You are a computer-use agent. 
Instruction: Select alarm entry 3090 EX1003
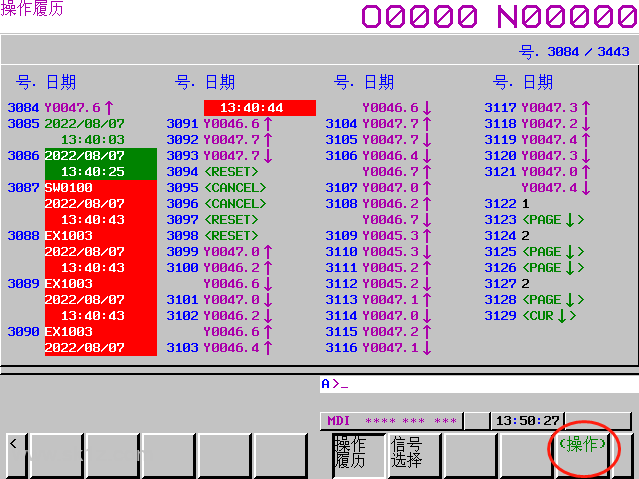tap(82, 340)
